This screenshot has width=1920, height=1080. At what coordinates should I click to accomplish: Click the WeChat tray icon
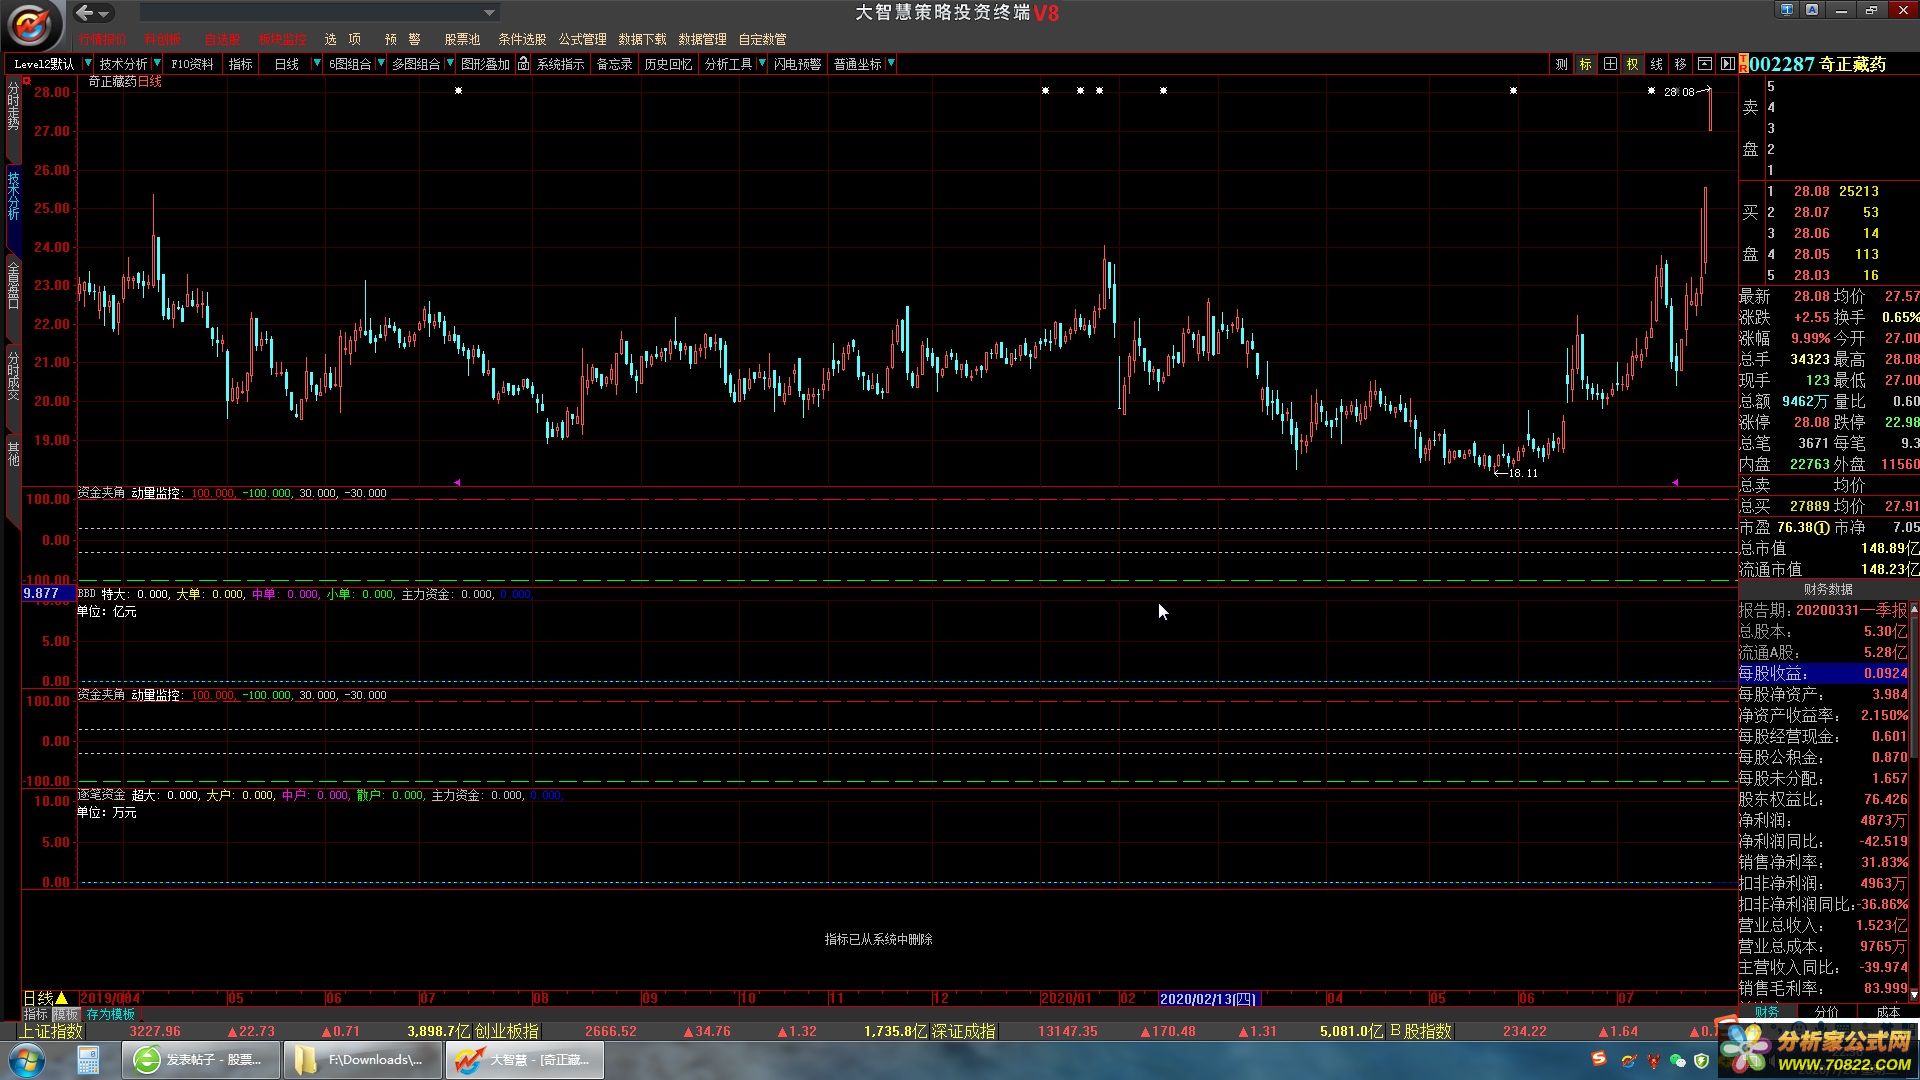tap(1677, 1060)
